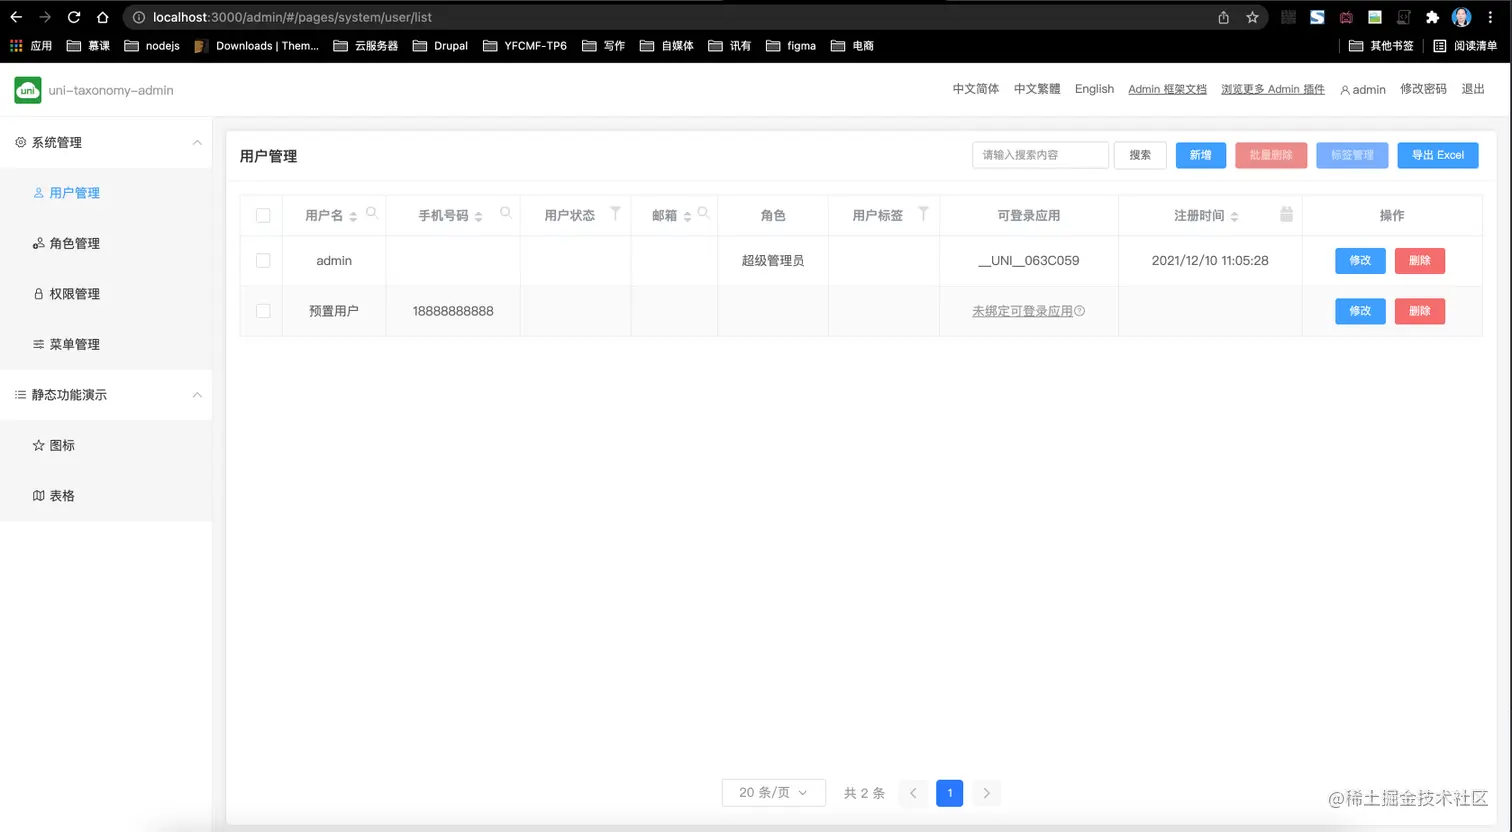Open the phone number column search icon

pyautogui.click(x=505, y=212)
